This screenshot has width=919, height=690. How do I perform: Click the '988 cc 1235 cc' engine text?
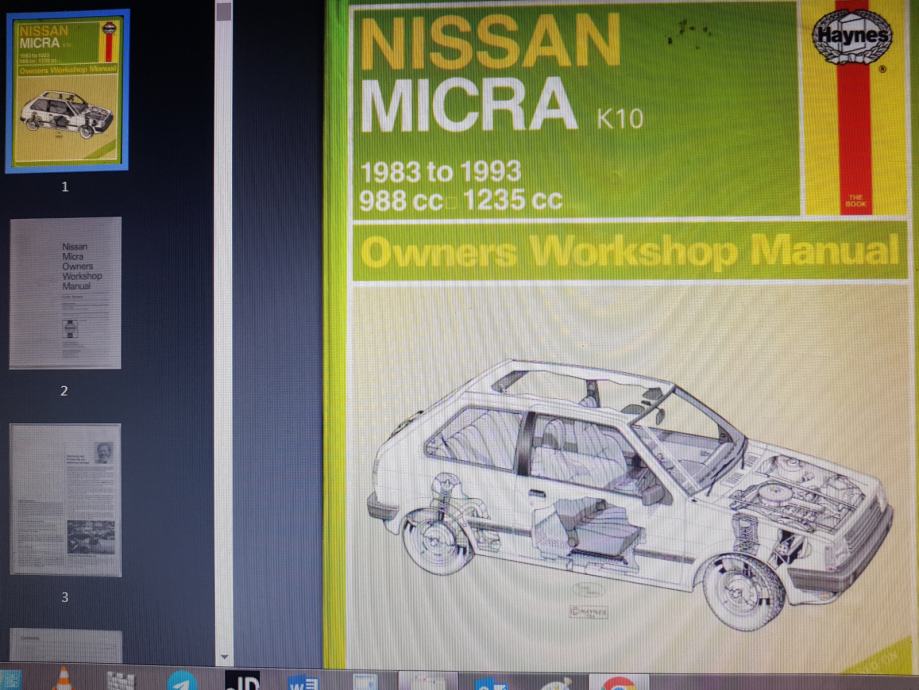[461, 200]
